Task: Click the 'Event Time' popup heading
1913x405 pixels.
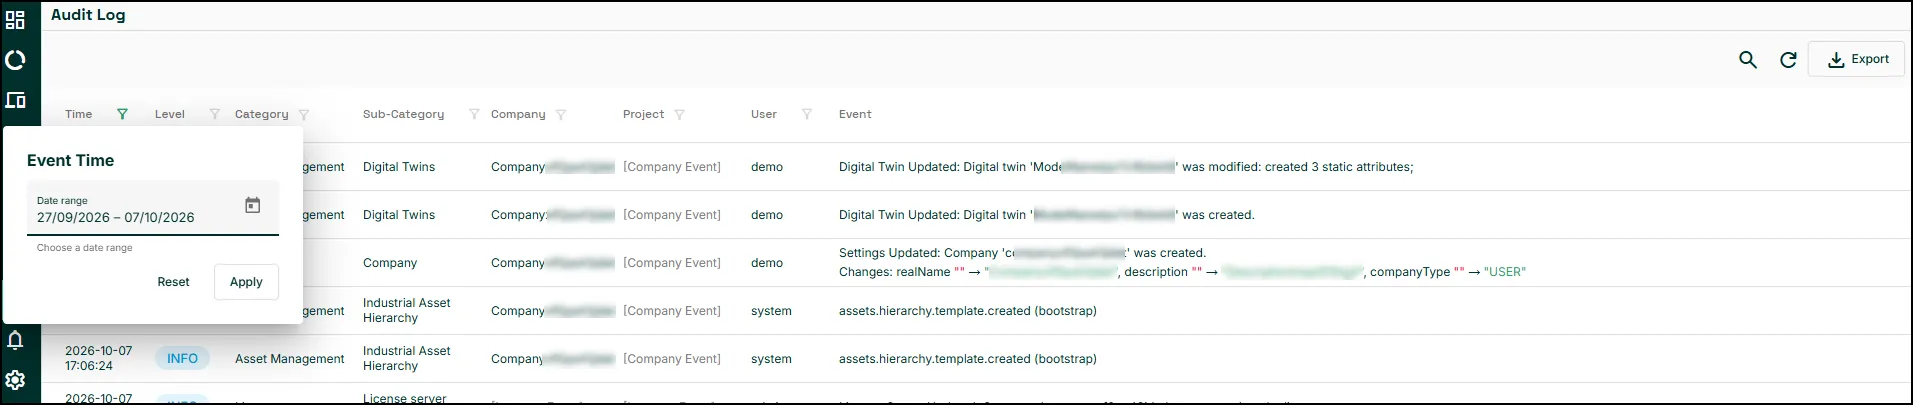Action: coord(70,160)
